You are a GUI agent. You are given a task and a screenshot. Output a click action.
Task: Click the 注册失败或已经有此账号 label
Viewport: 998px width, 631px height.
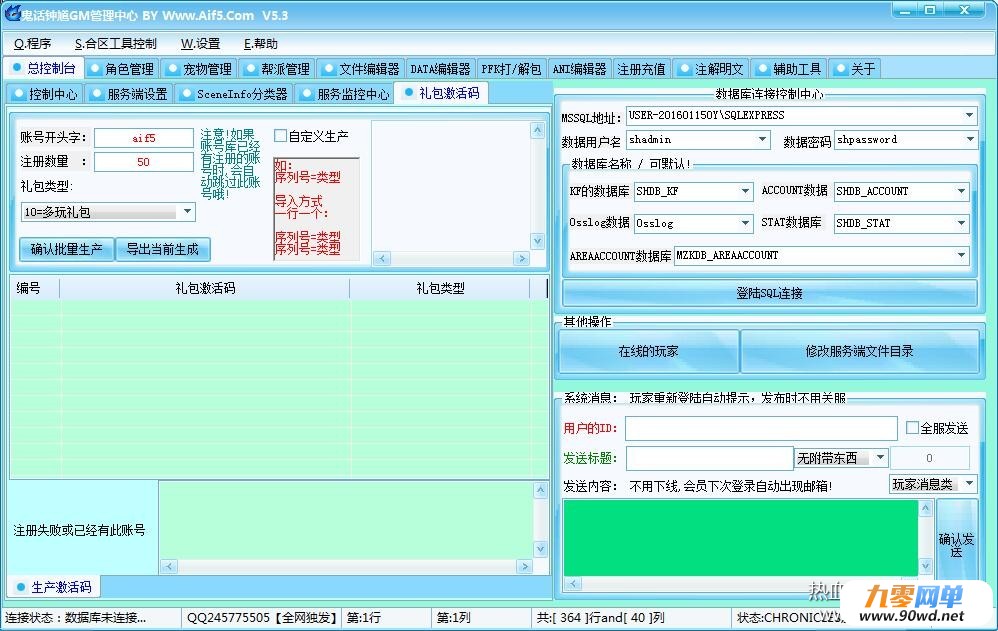pyautogui.click(x=80, y=530)
